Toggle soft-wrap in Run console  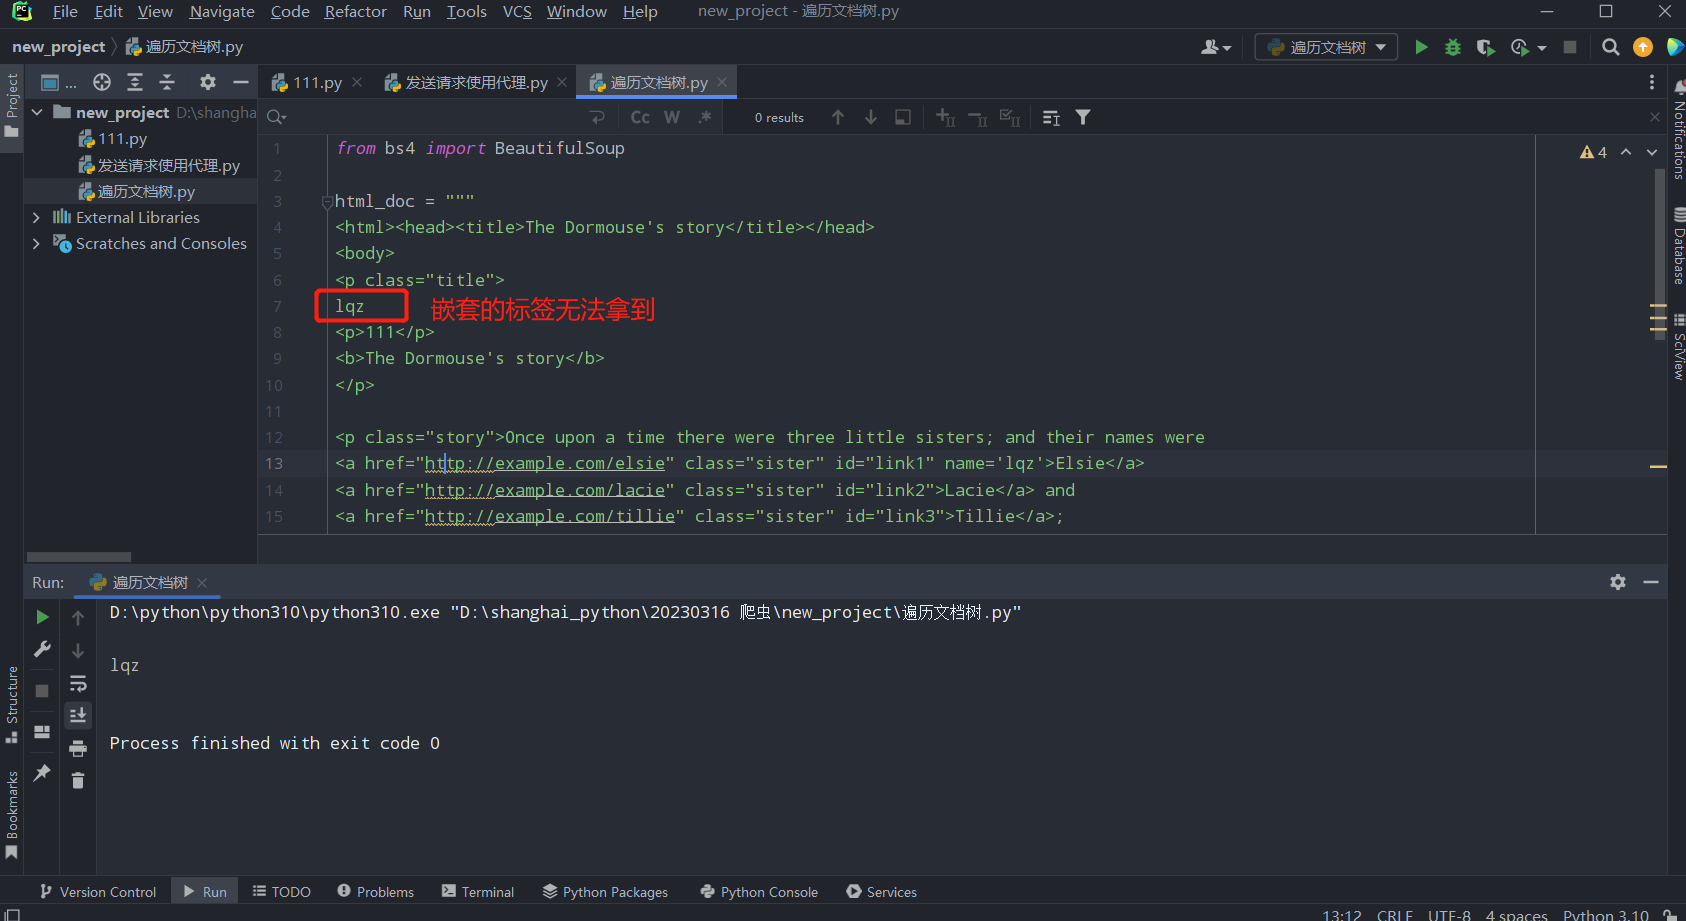pyautogui.click(x=78, y=683)
